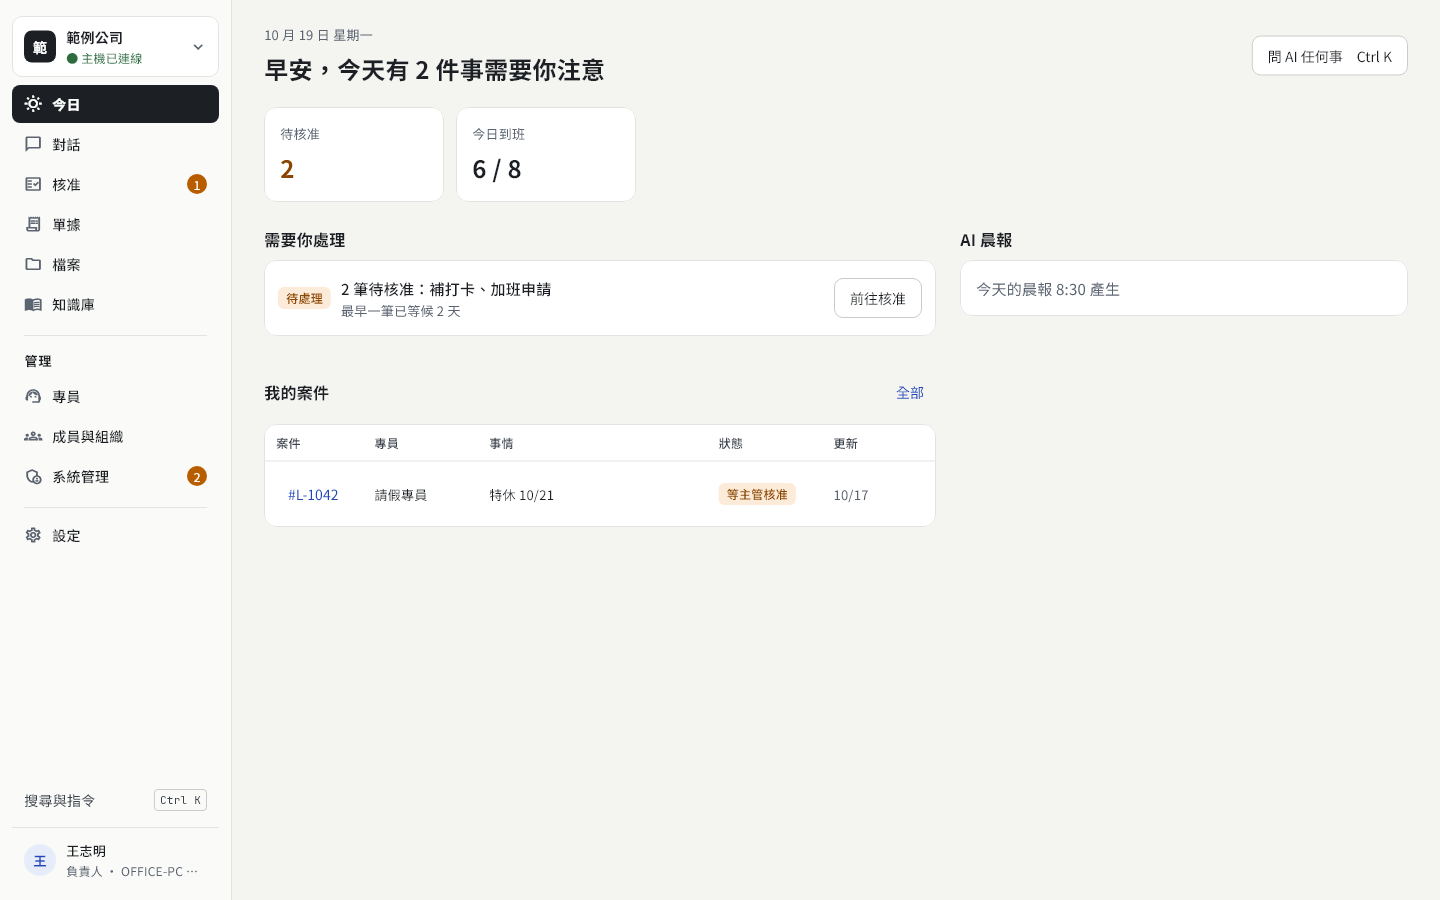This screenshot has width=1440, height=900.
Task: Click the 專員 column header in table
Action: [x=387, y=443]
